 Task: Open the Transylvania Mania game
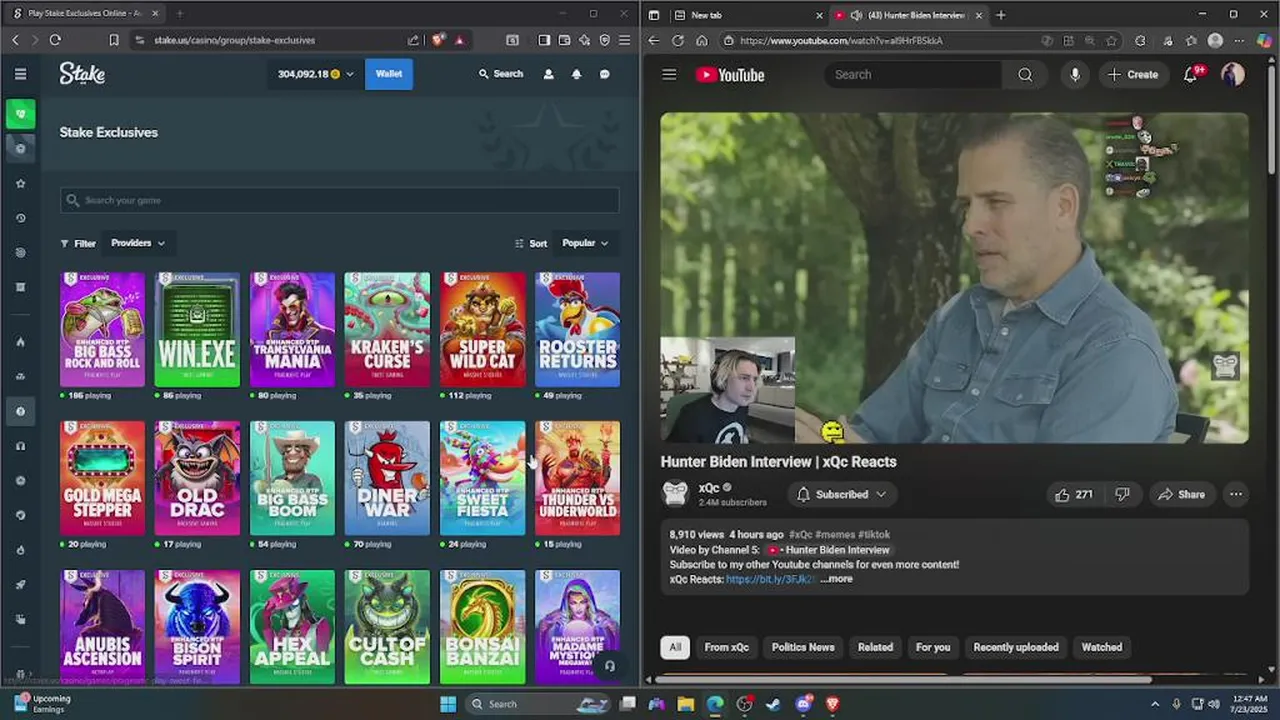[292, 329]
